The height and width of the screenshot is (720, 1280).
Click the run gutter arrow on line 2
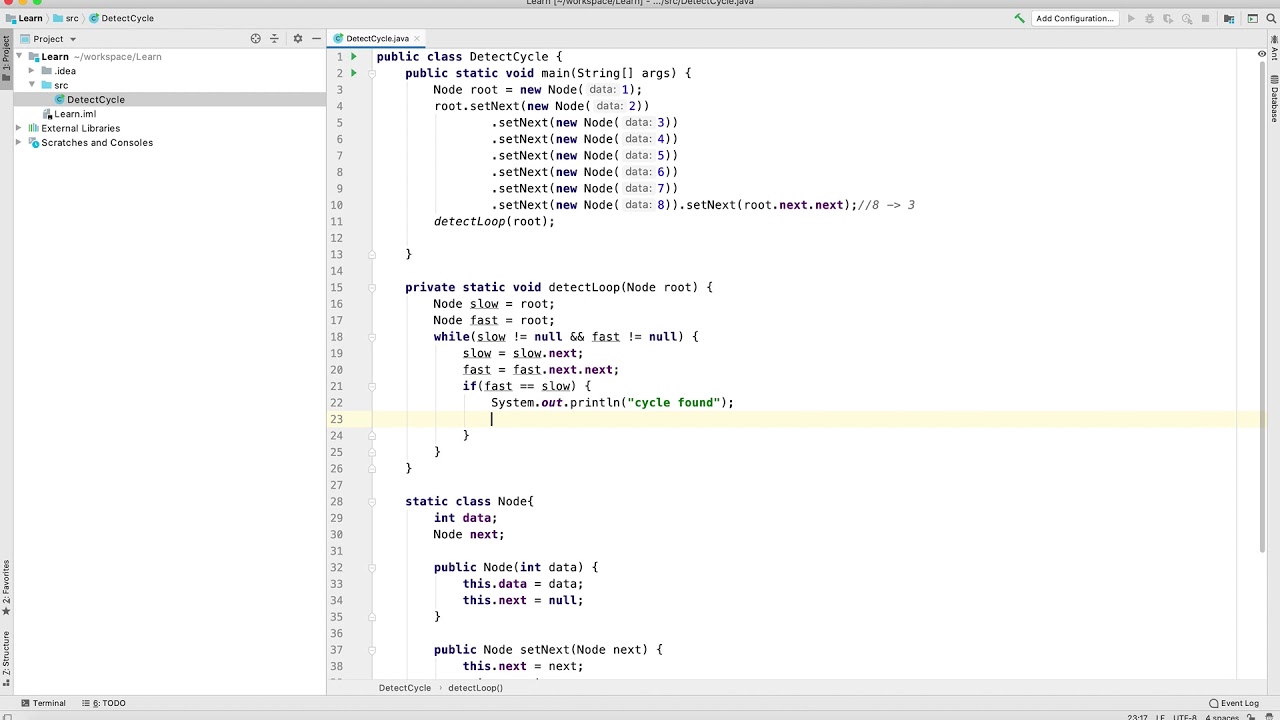click(354, 73)
